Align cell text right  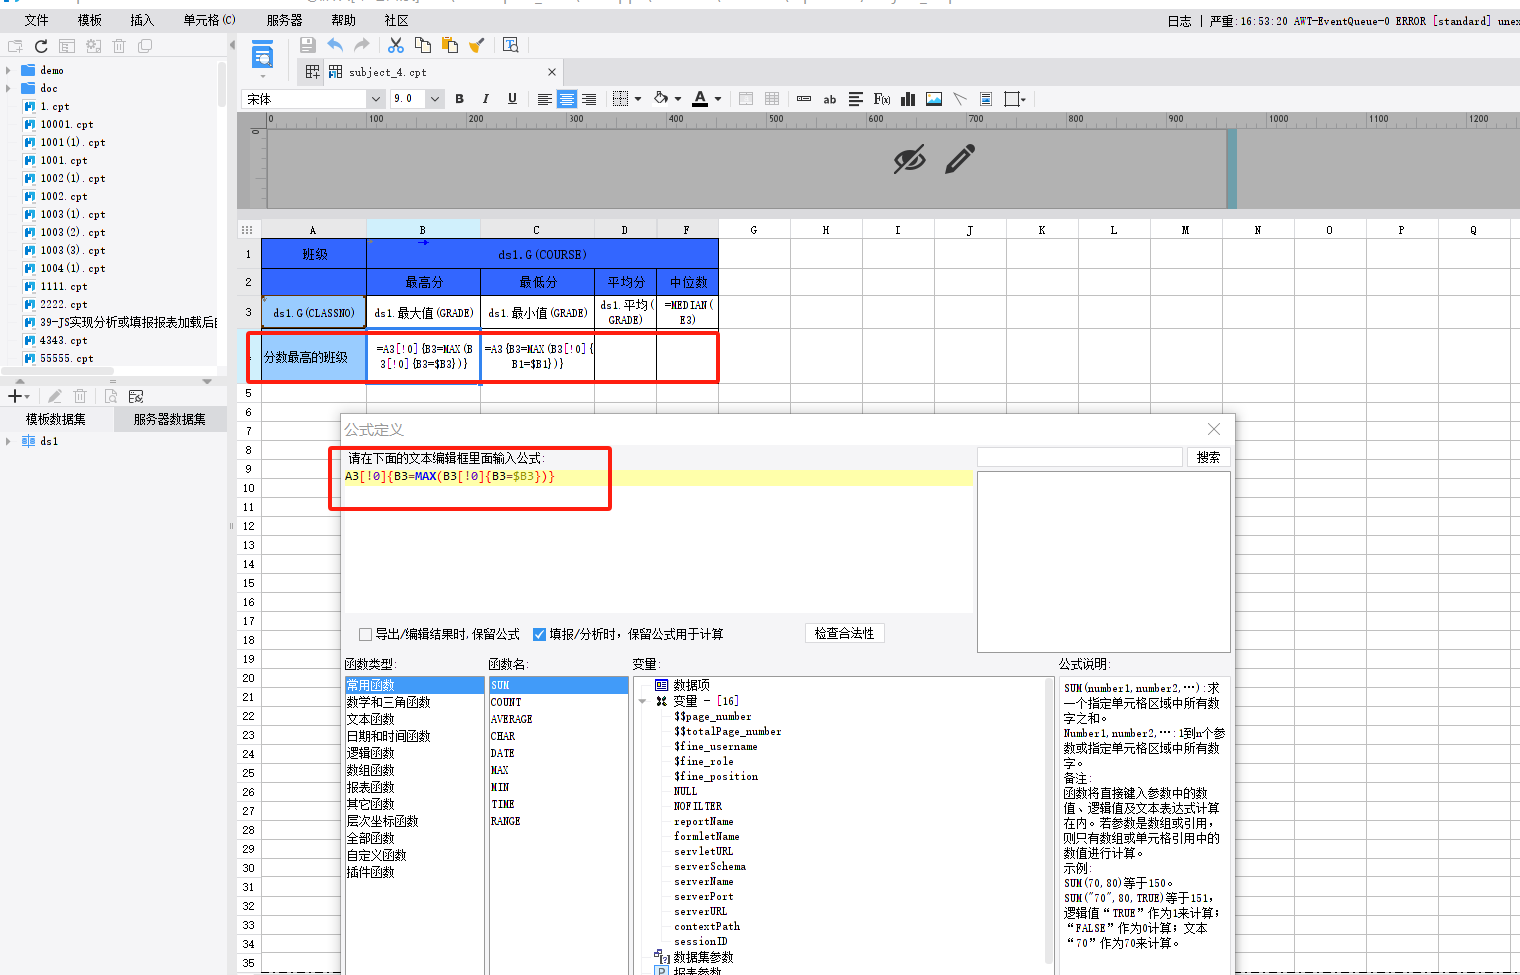(x=589, y=99)
